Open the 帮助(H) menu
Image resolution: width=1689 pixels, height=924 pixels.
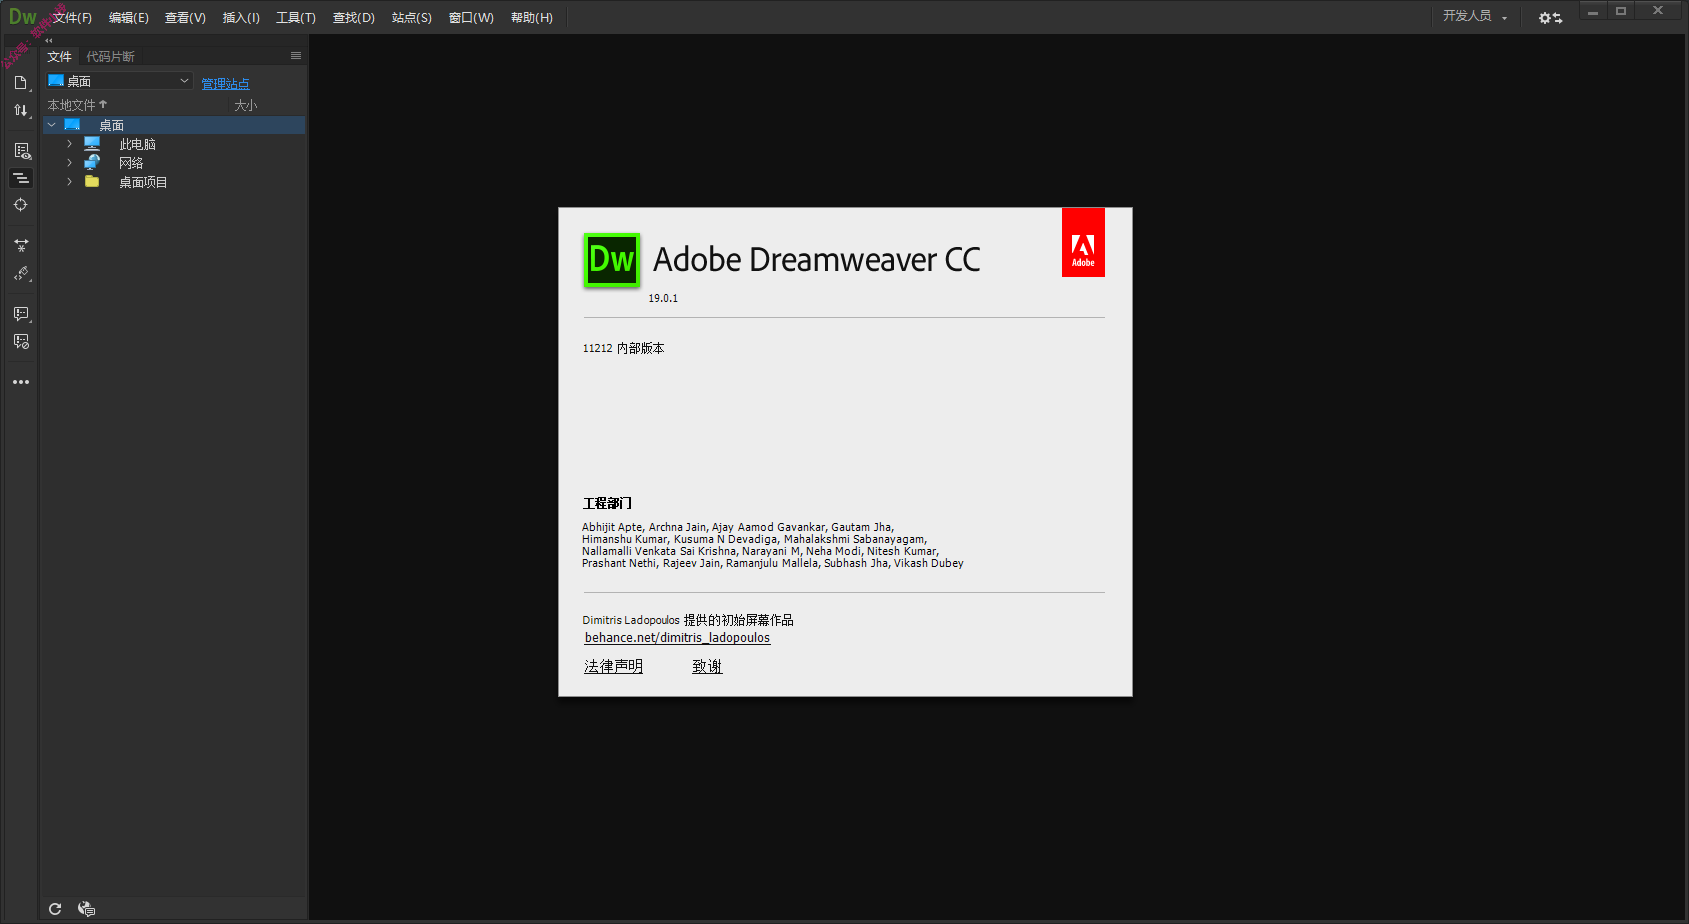tap(532, 18)
